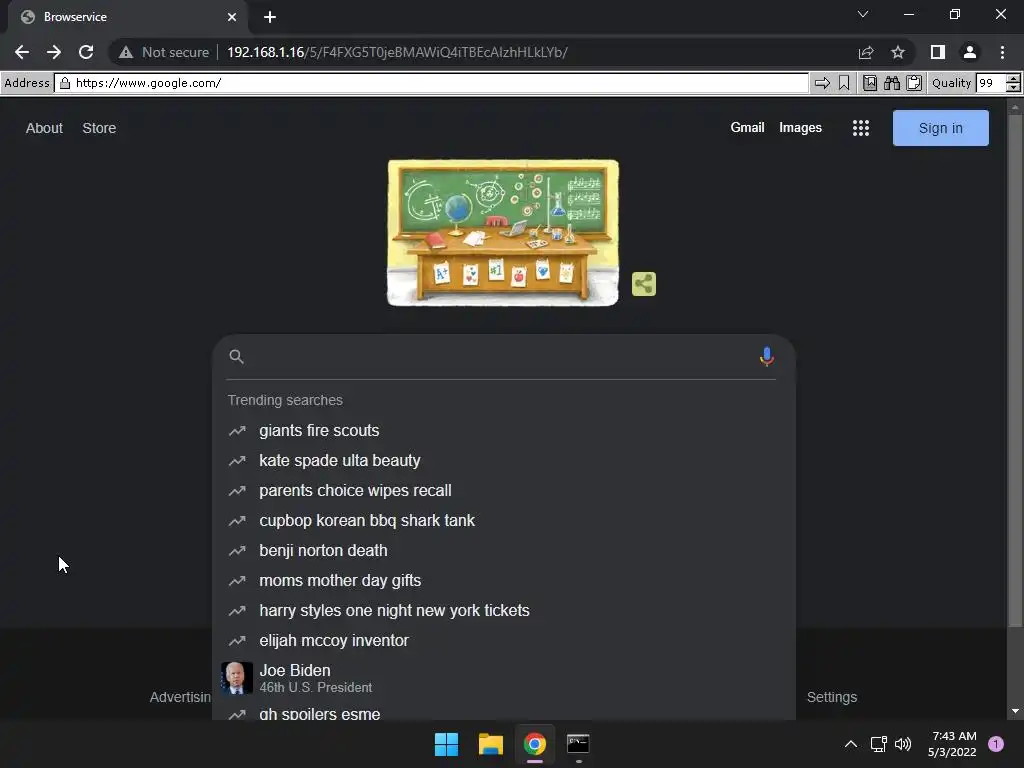Screen dimensions: 1024x768
Task: Click the binoculars find icon
Action: (x=892, y=83)
